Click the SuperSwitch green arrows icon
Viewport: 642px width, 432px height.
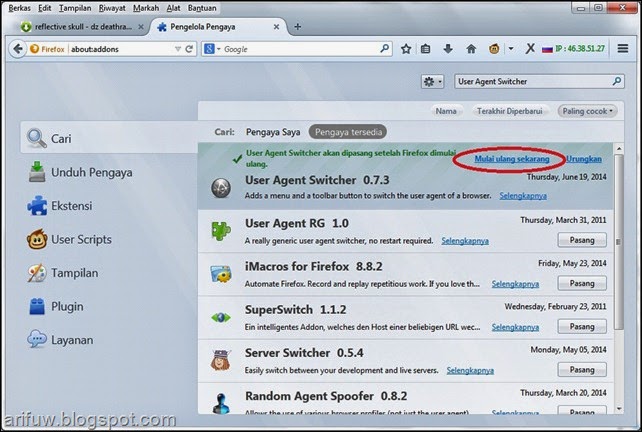click(x=221, y=317)
